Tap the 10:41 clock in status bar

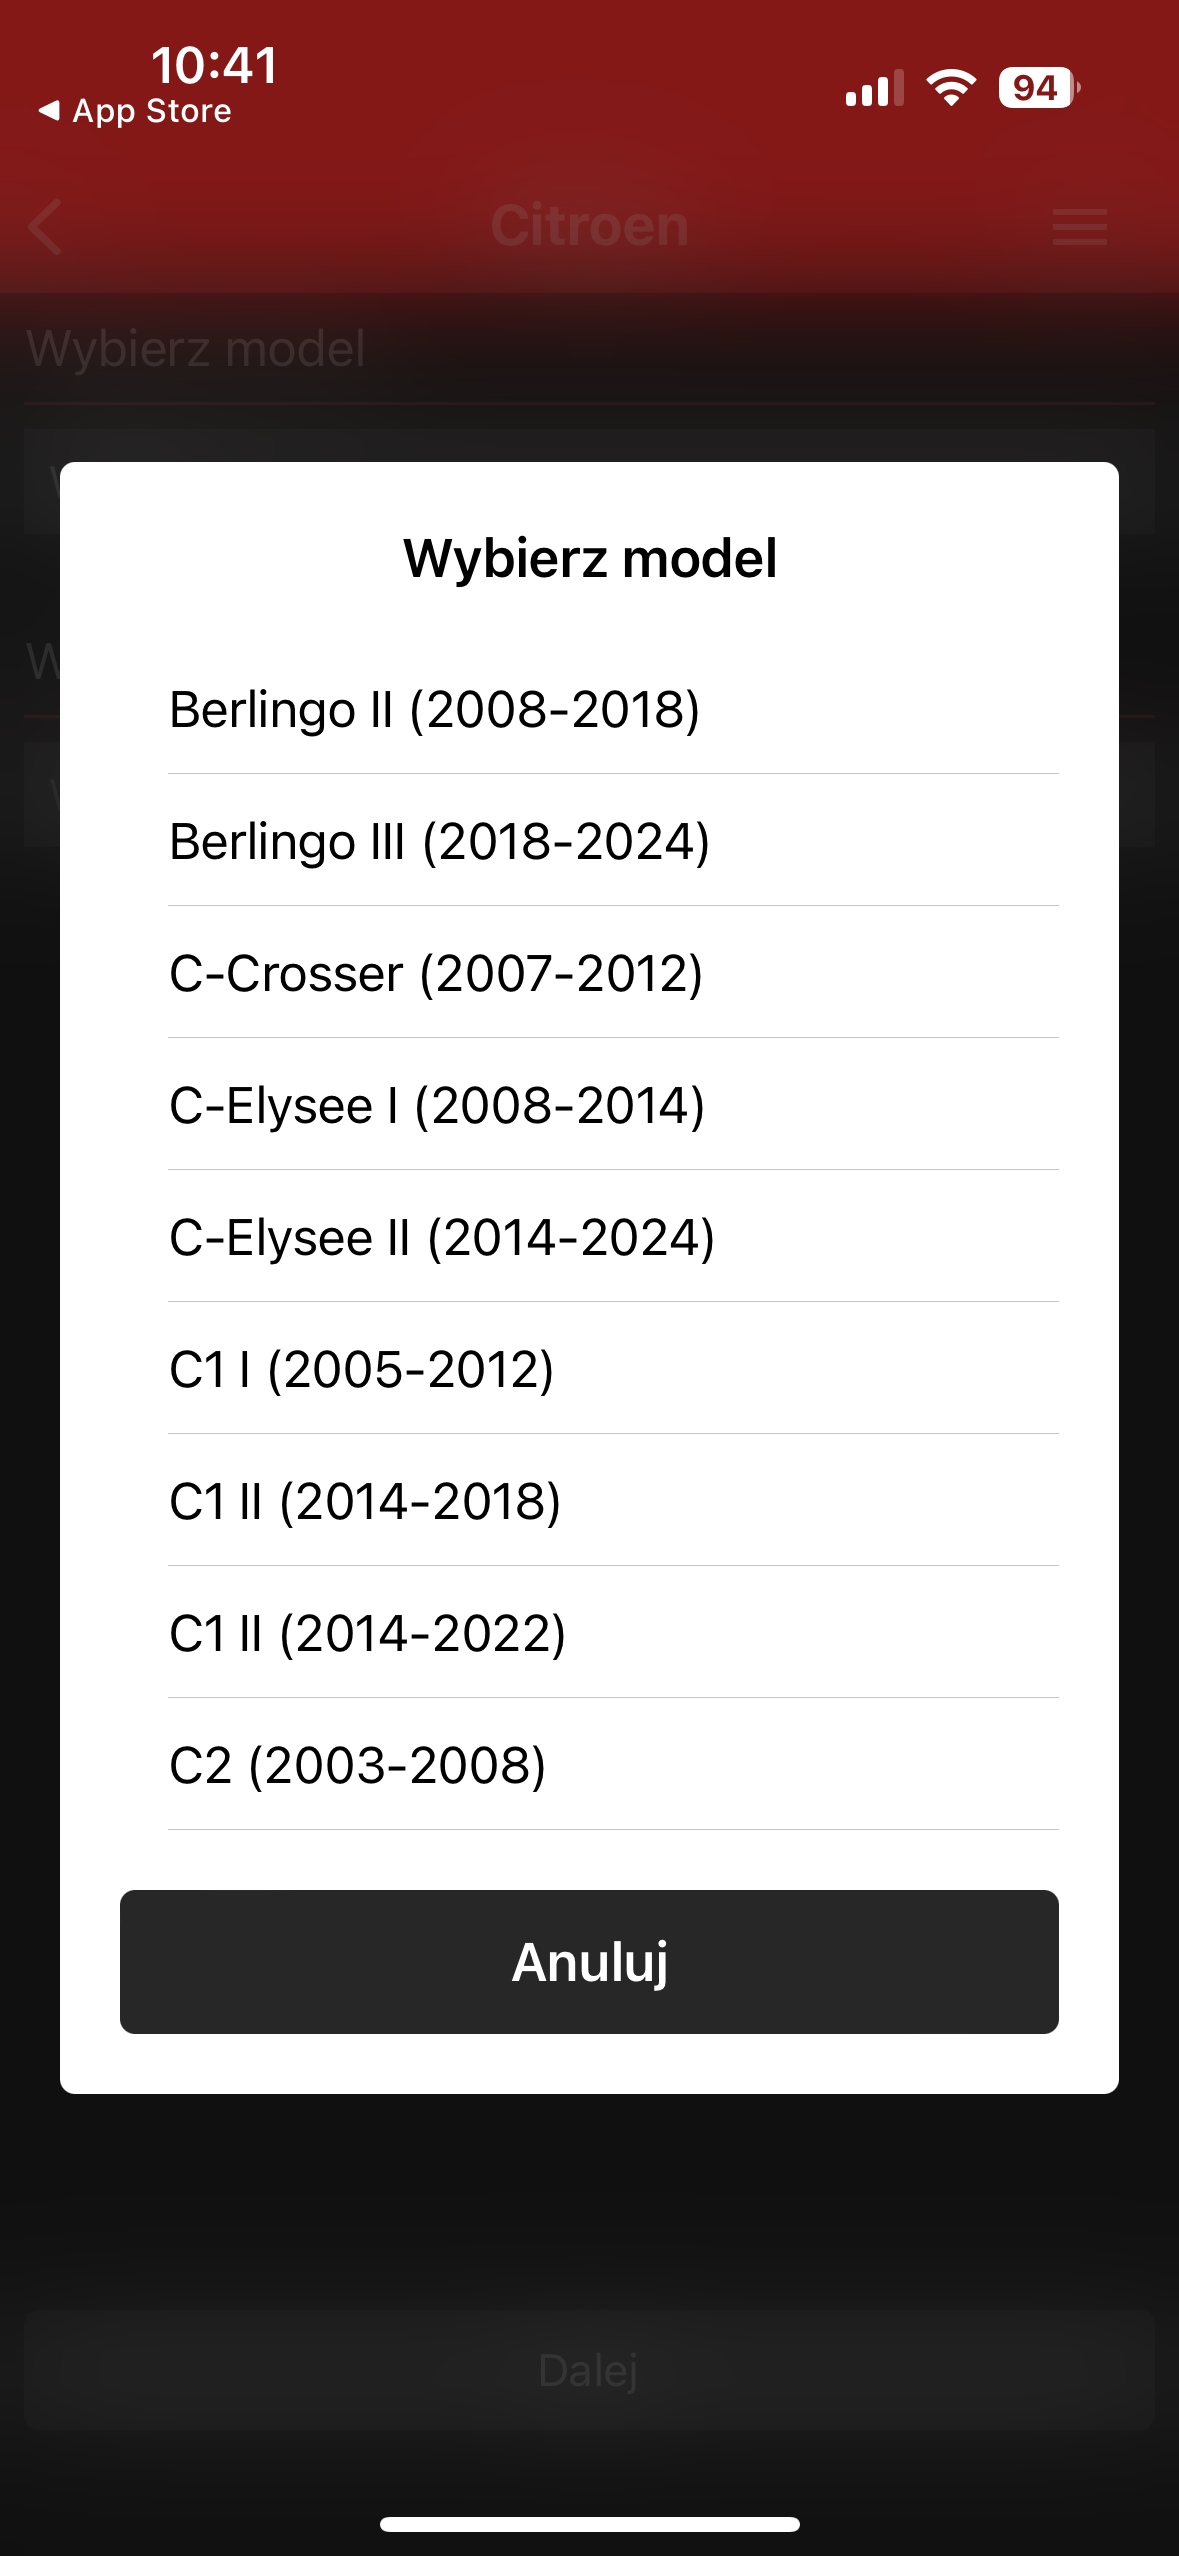pyautogui.click(x=214, y=66)
